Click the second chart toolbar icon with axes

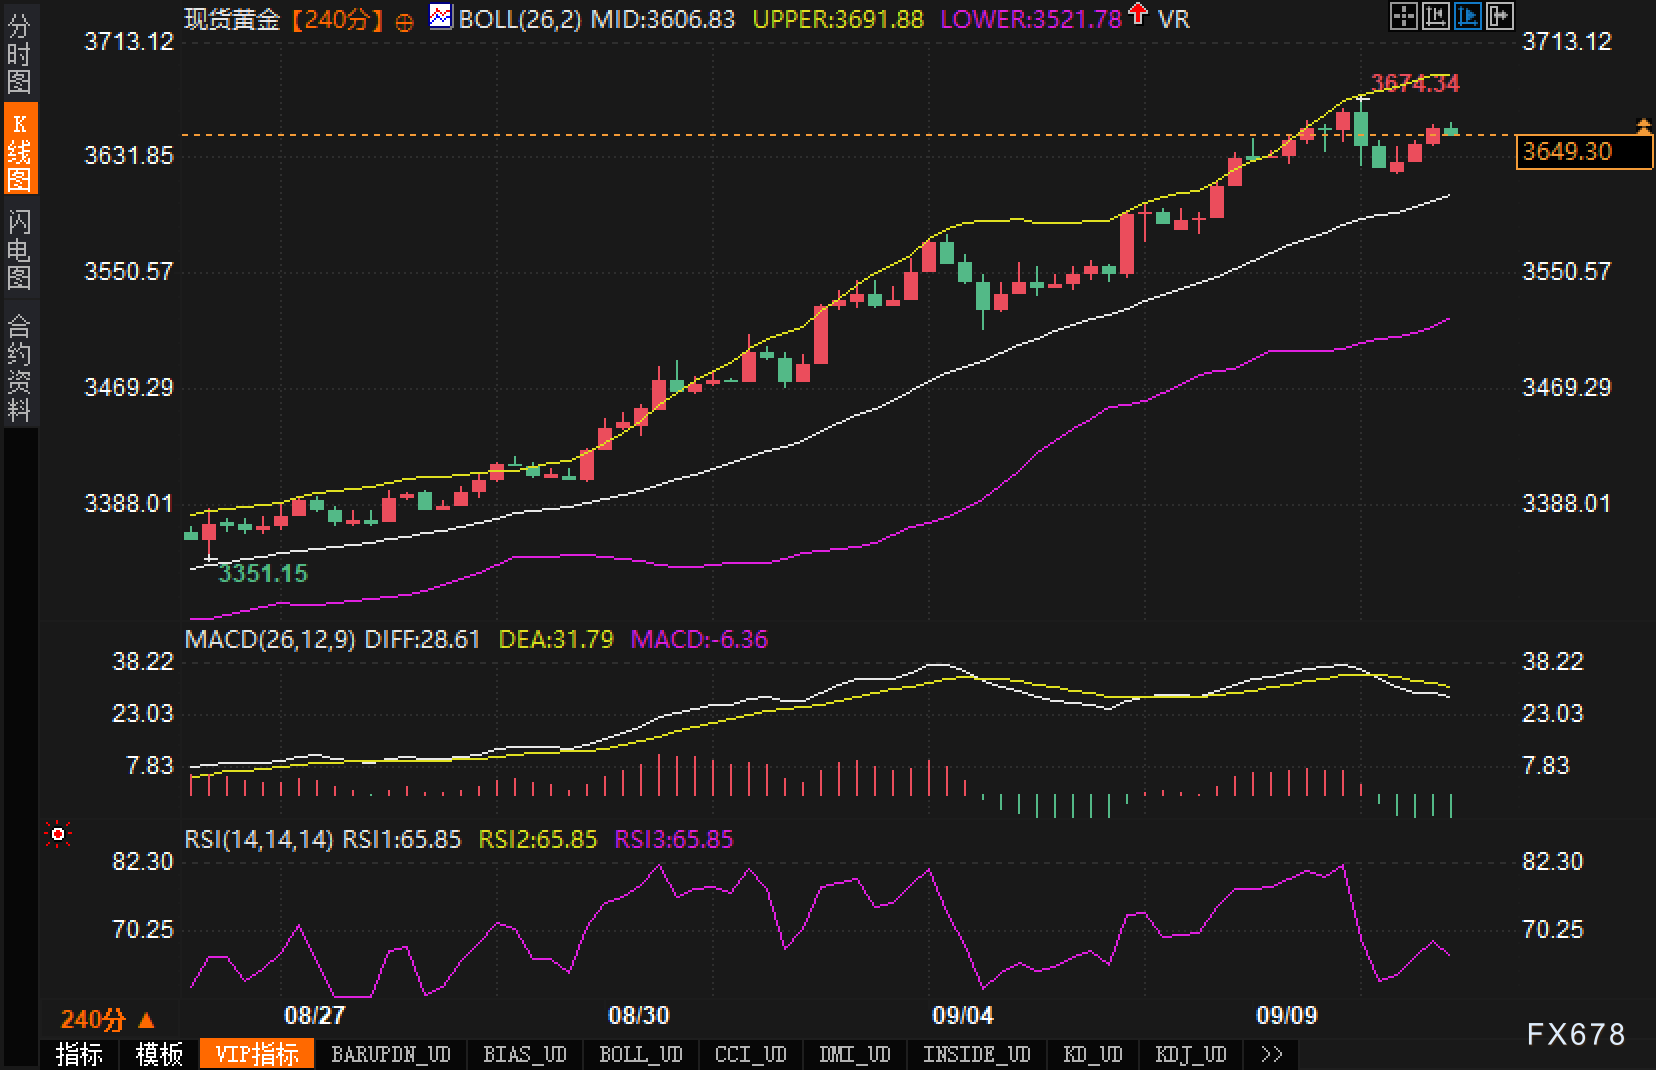[1436, 16]
